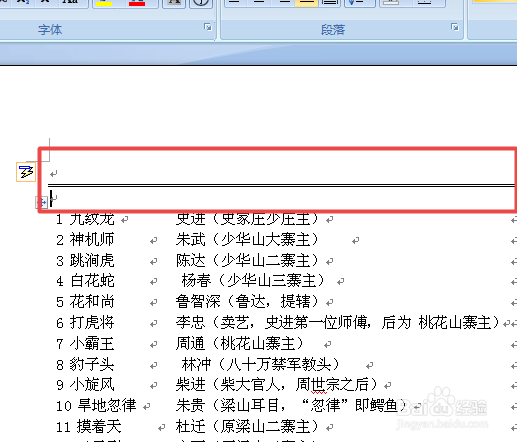The height and width of the screenshot is (442, 517).
Task: Click the text '陈达（少华山二寨主）'
Action: [247, 261]
